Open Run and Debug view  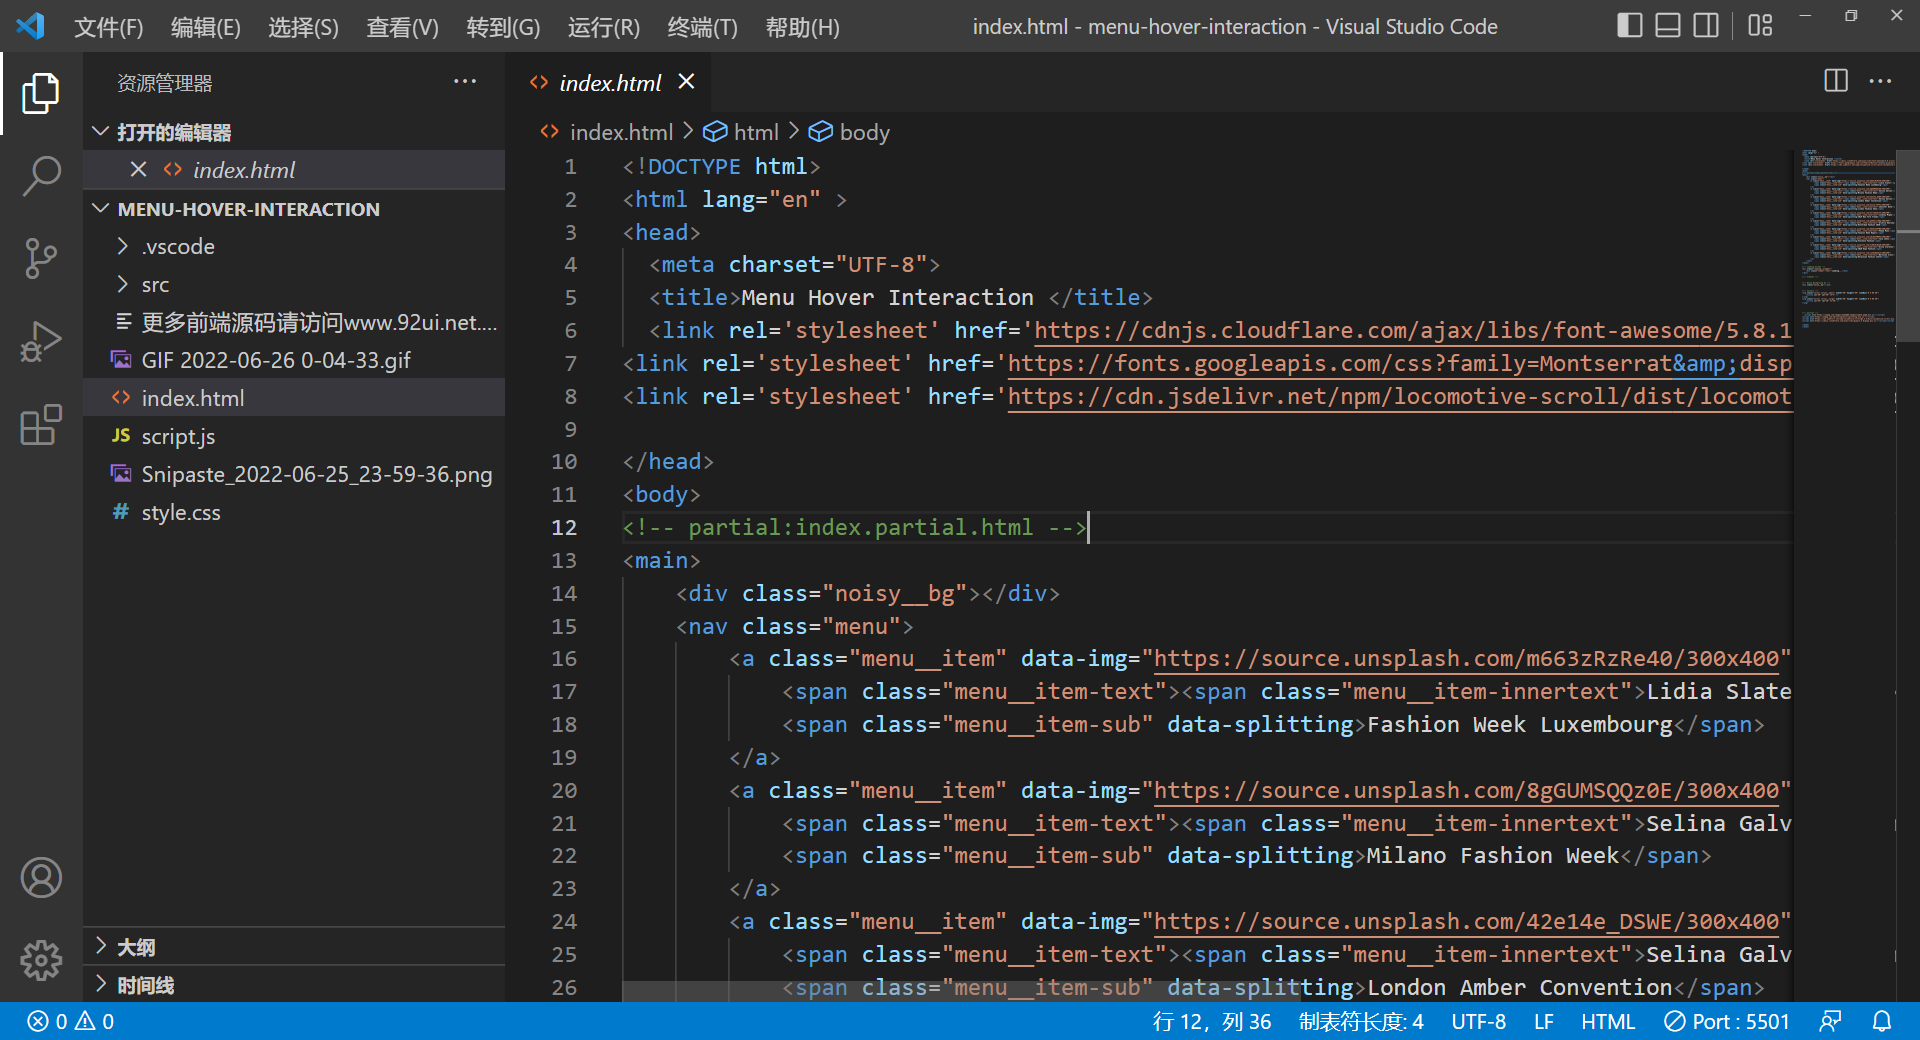(x=41, y=342)
